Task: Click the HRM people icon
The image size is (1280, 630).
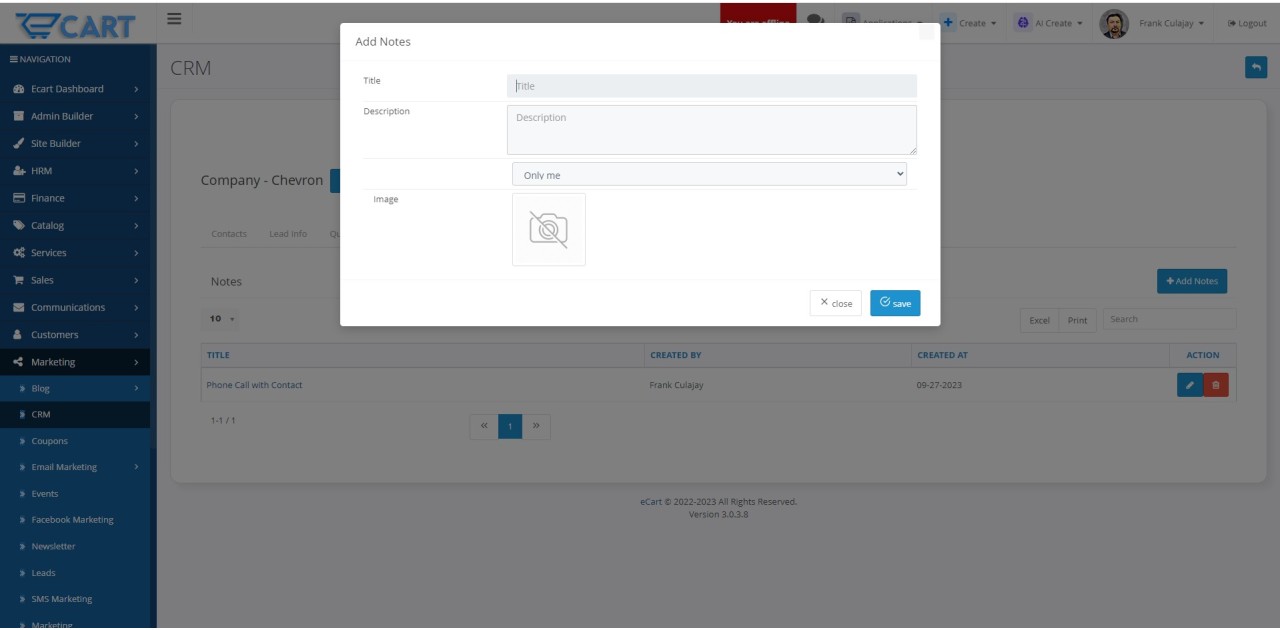Action: click(18, 171)
